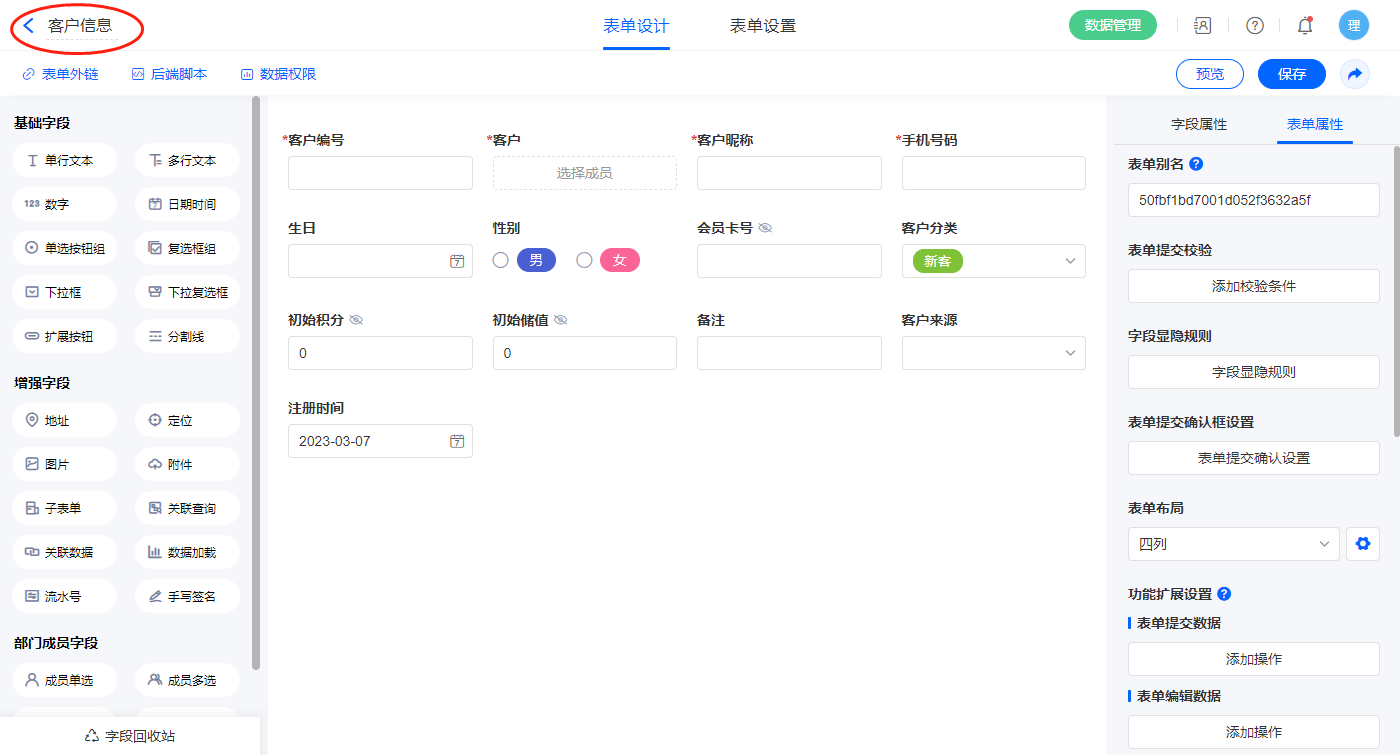1400x755 pixels.
Task: Click the 保存 button
Action: click(1291, 74)
